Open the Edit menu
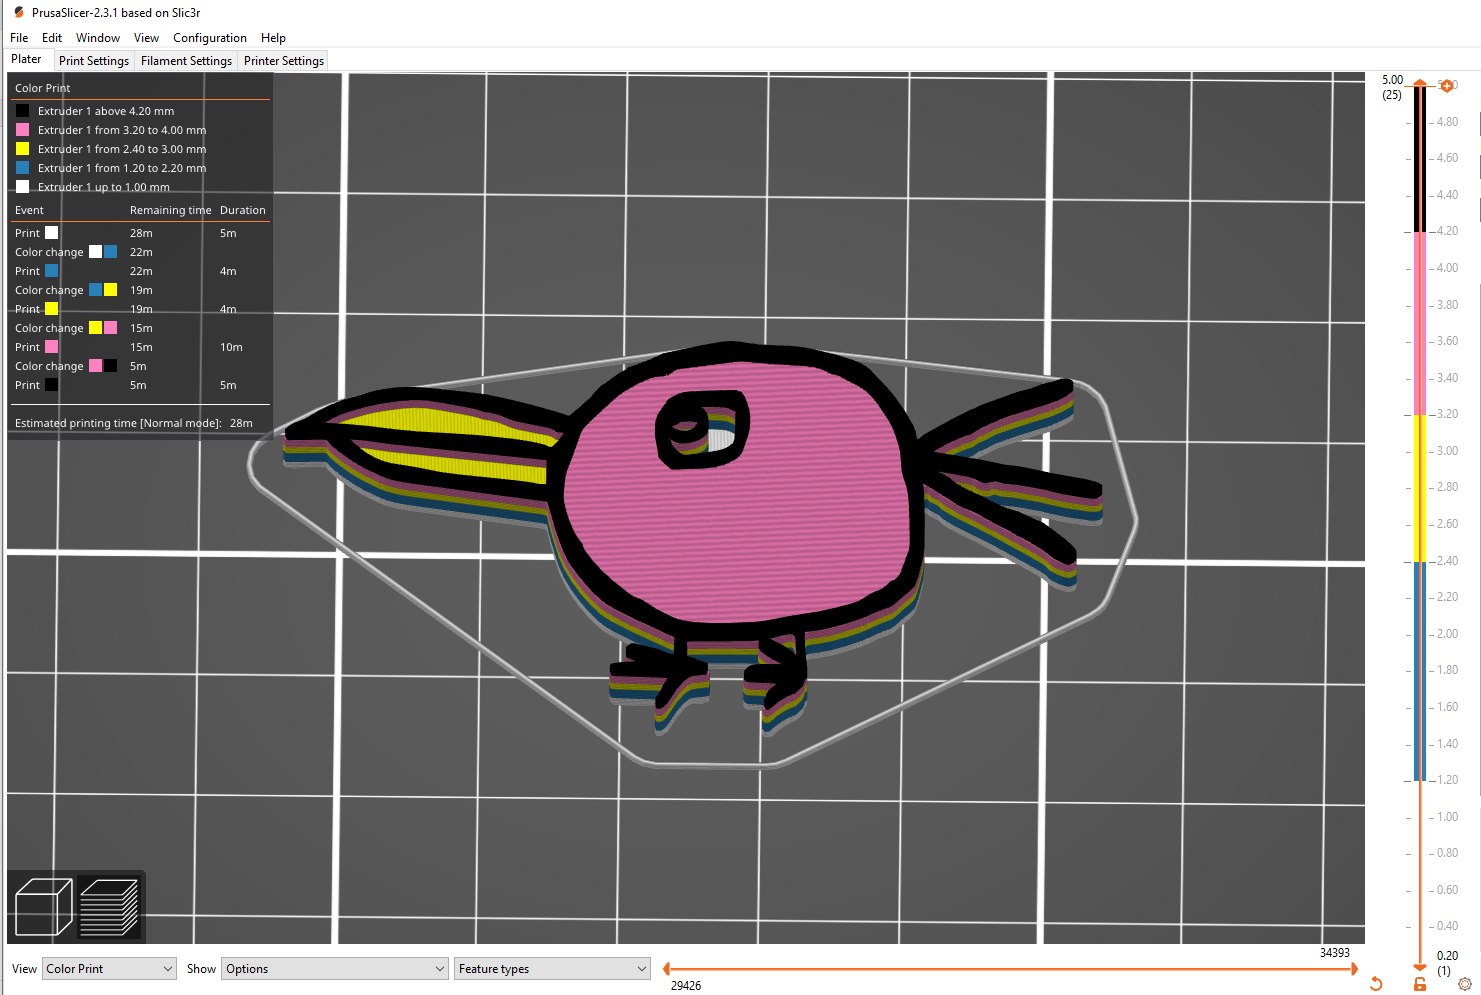This screenshot has width=1481, height=995. tap(52, 38)
